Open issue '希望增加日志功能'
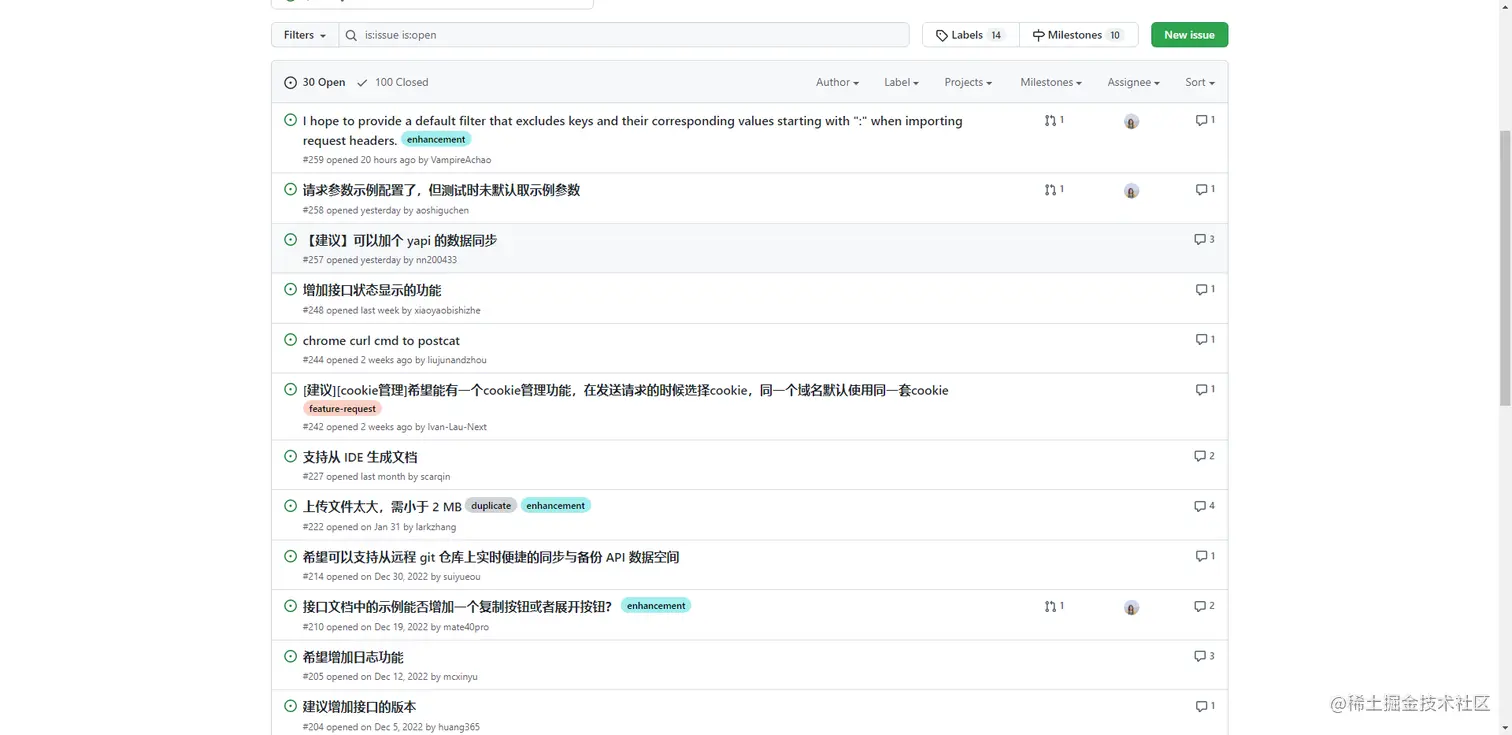 click(x=353, y=657)
